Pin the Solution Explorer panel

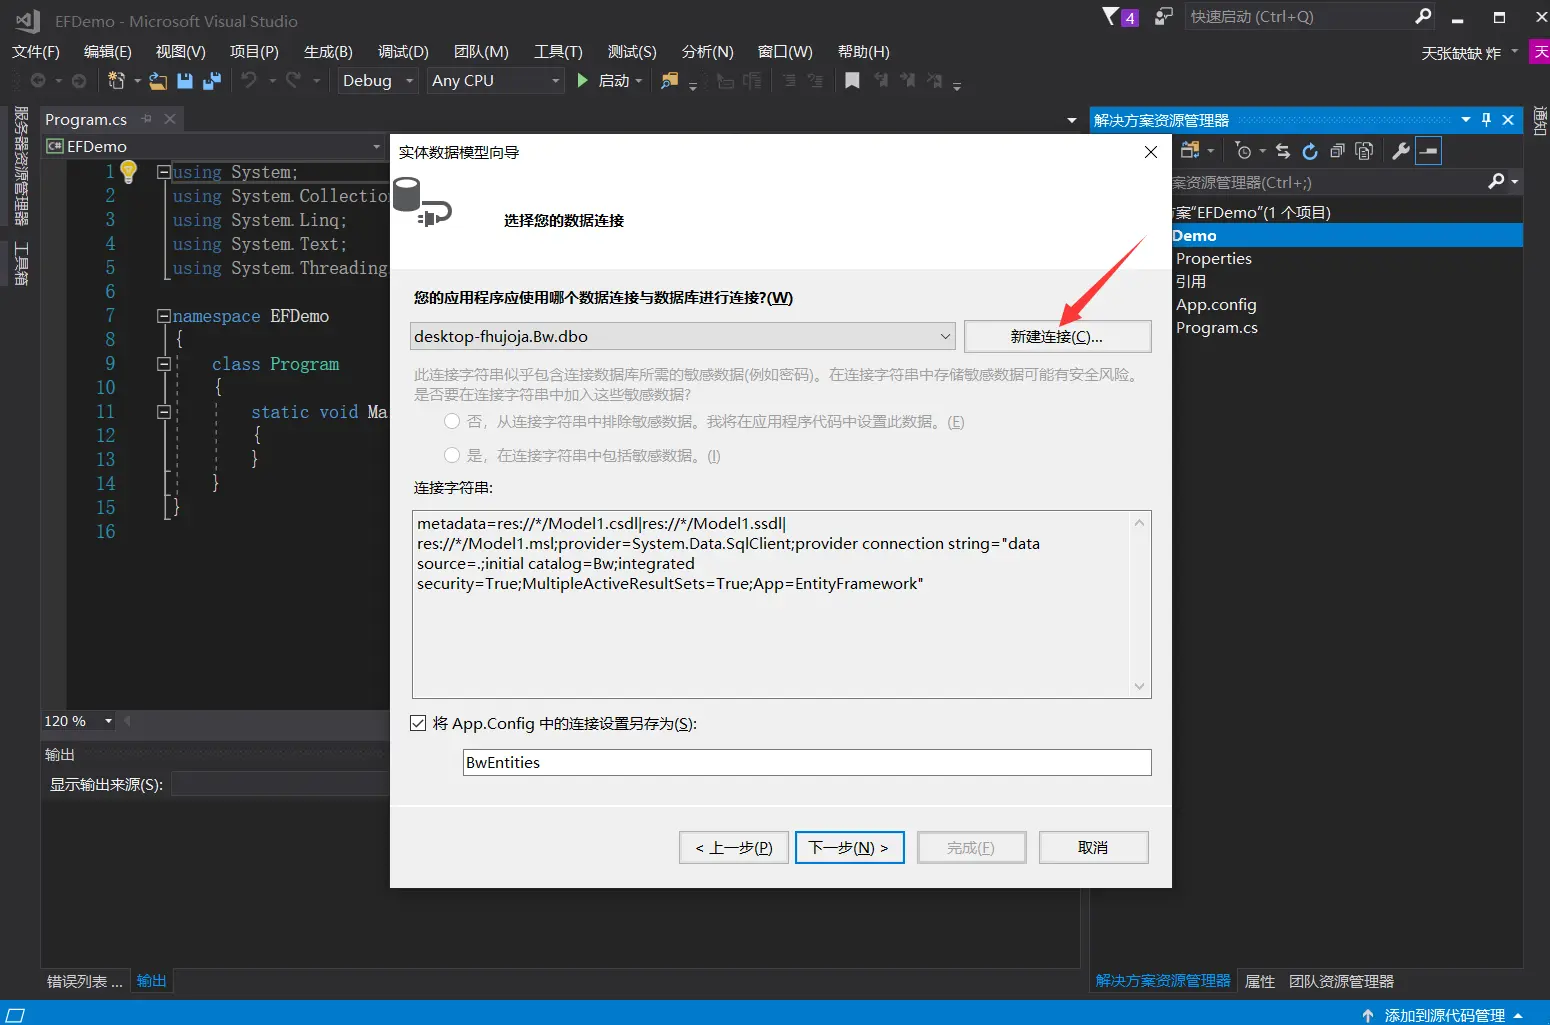pos(1486,120)
